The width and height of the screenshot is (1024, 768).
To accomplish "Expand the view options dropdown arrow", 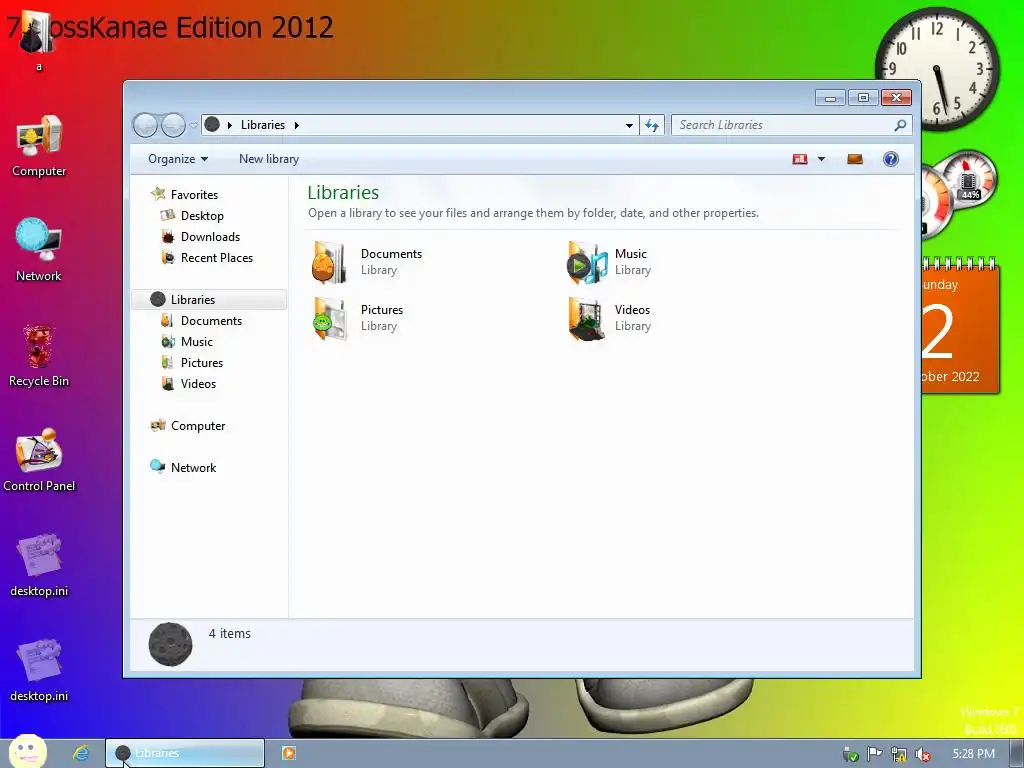I will 821,159.
